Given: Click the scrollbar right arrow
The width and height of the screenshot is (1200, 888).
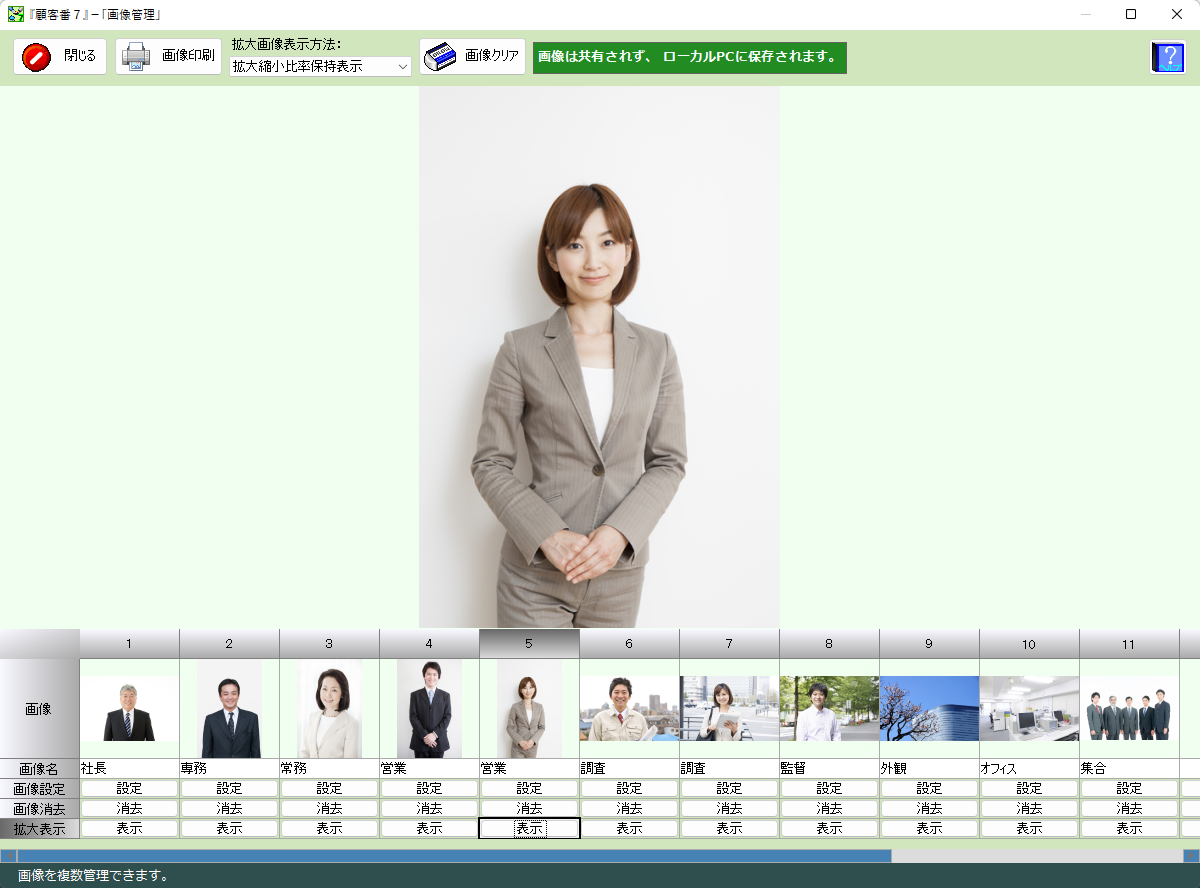Looking at the screenshot, I should pos(1191,856).
